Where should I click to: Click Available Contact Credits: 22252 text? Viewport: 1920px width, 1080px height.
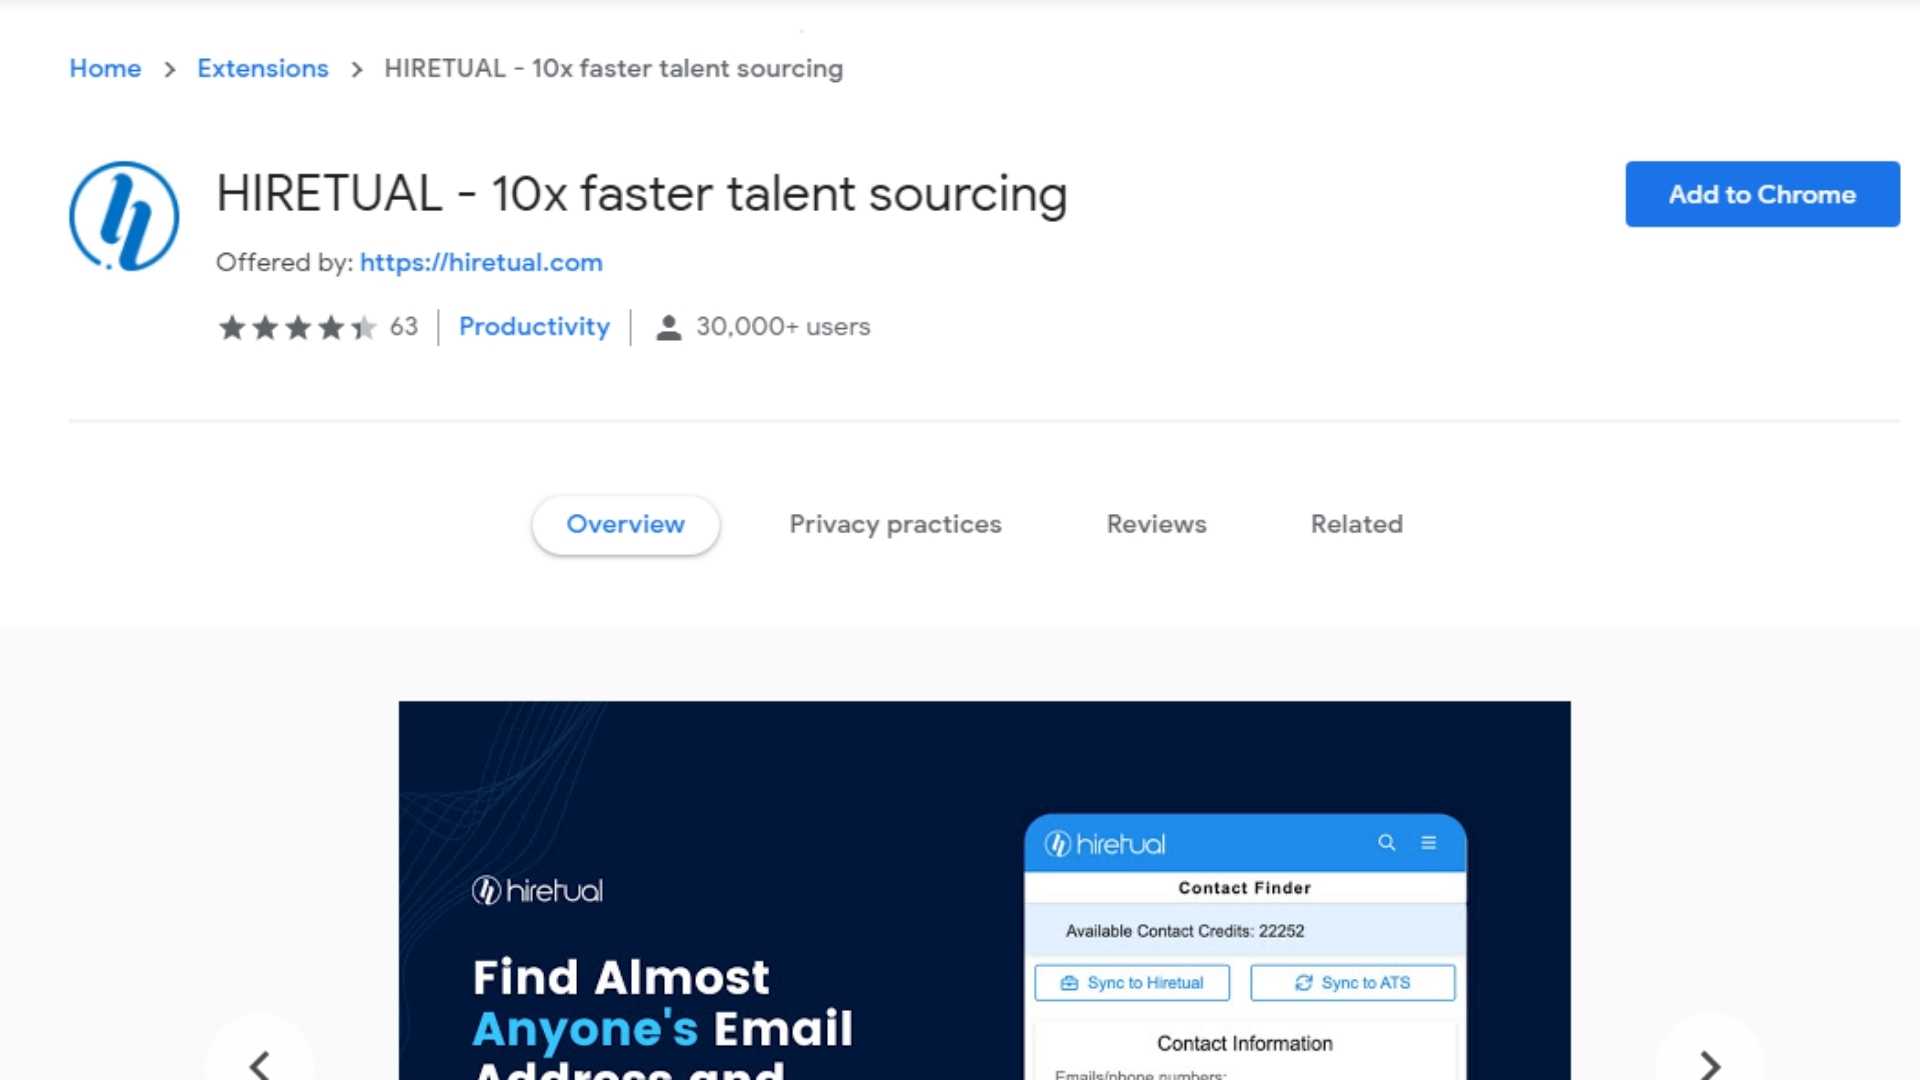1184,931
